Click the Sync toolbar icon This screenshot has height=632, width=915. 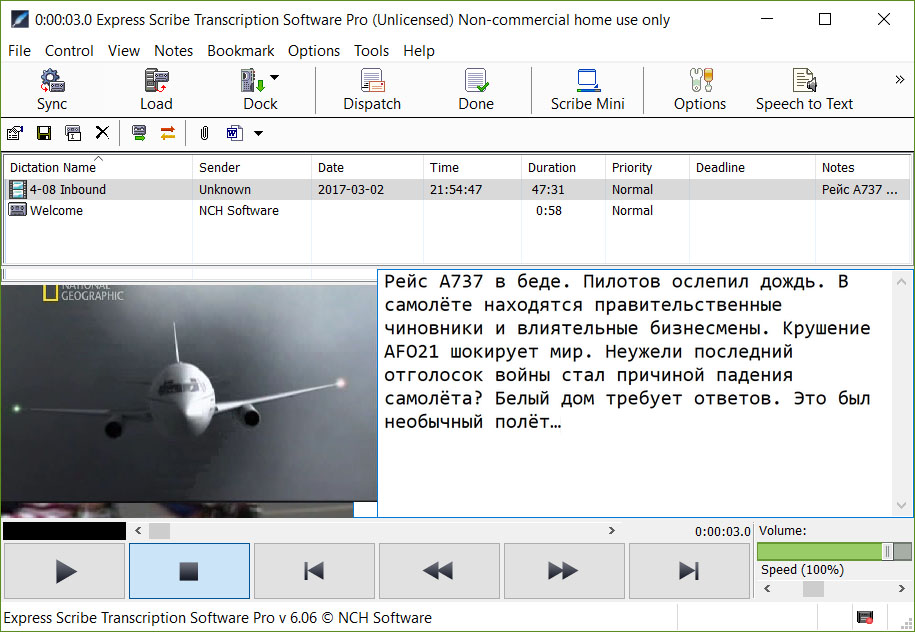(52, 89)
